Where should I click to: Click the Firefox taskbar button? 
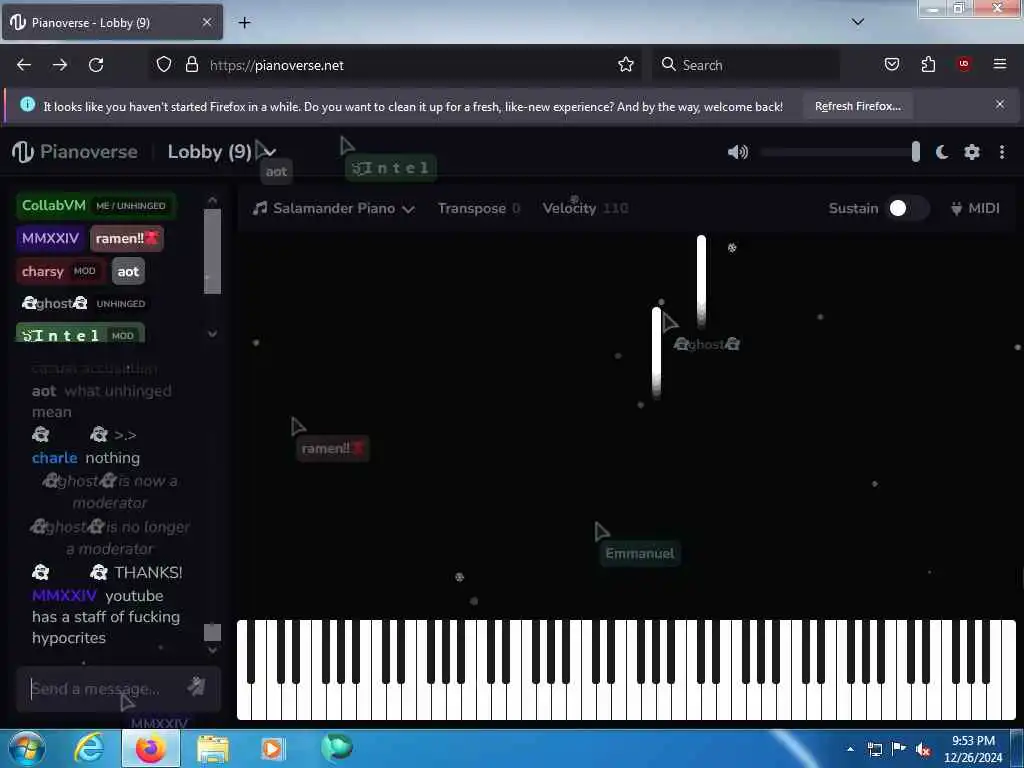pos(151,748)
